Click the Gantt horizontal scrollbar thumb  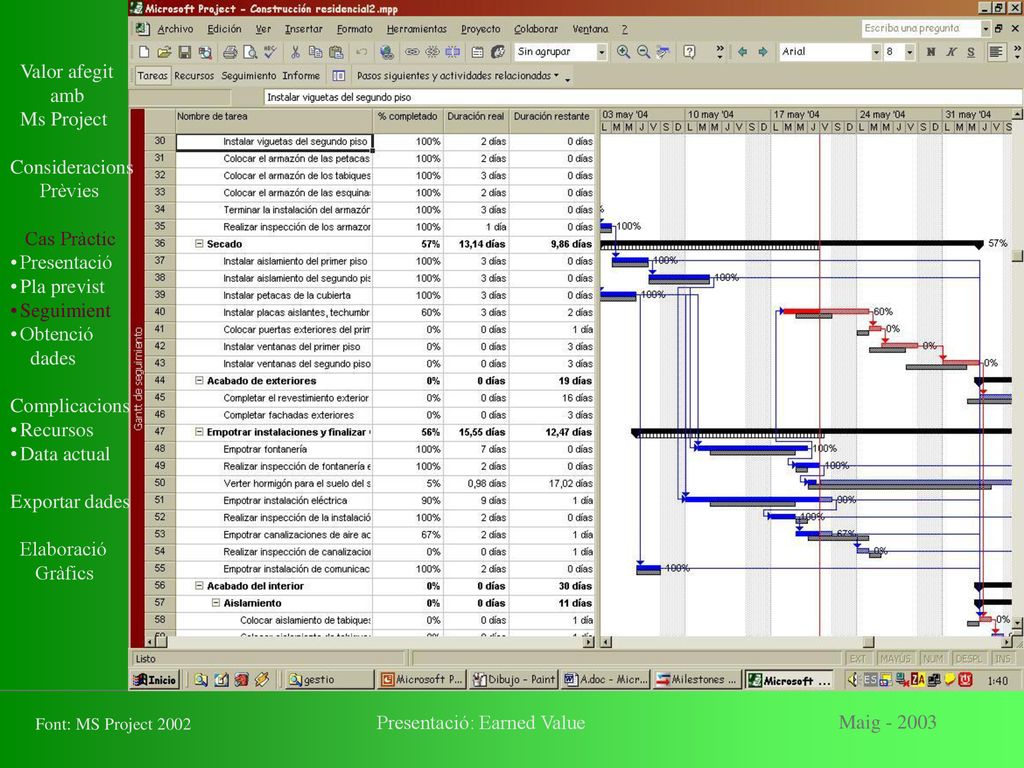coord(868,642)
